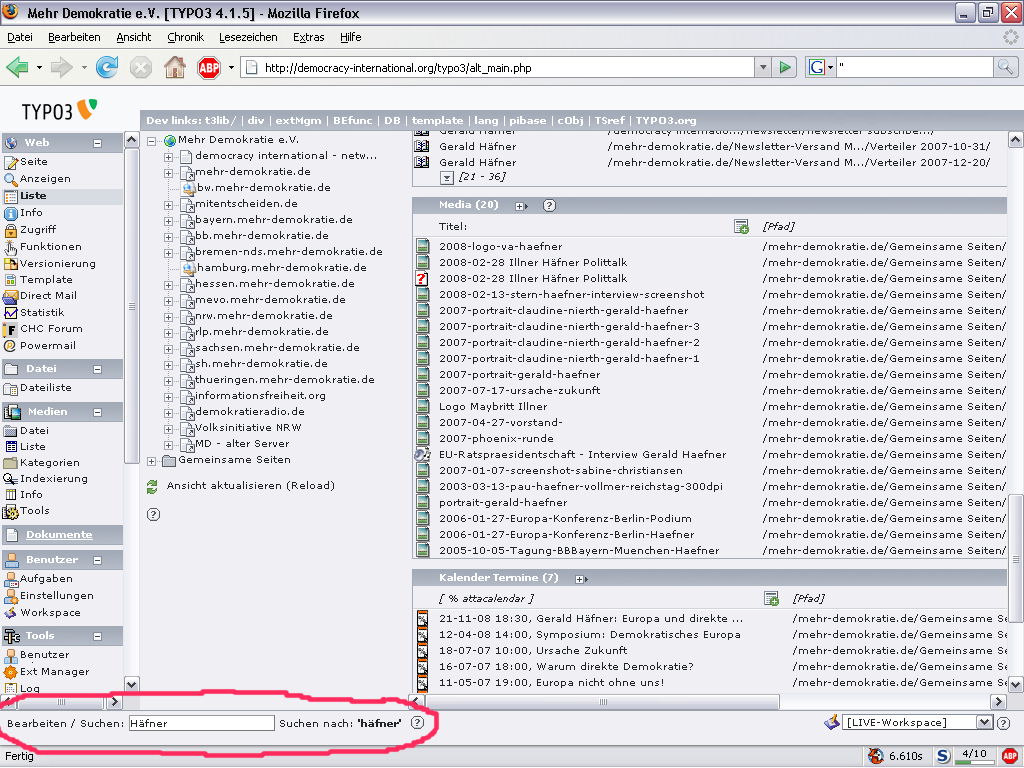Open the Direct Mail module
Image resolution: width=1024 pixels, height=768 pixels.
(47, 296)
